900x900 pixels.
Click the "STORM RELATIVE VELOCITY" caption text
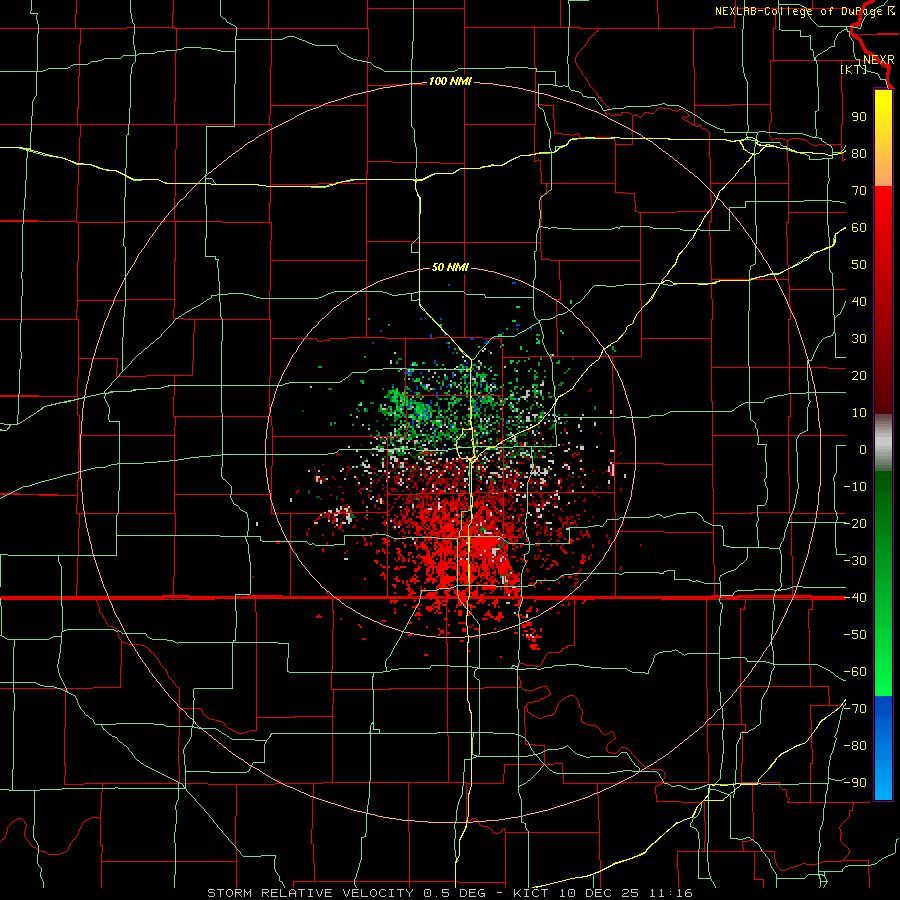pyautogui.click(x=310, y=893)
